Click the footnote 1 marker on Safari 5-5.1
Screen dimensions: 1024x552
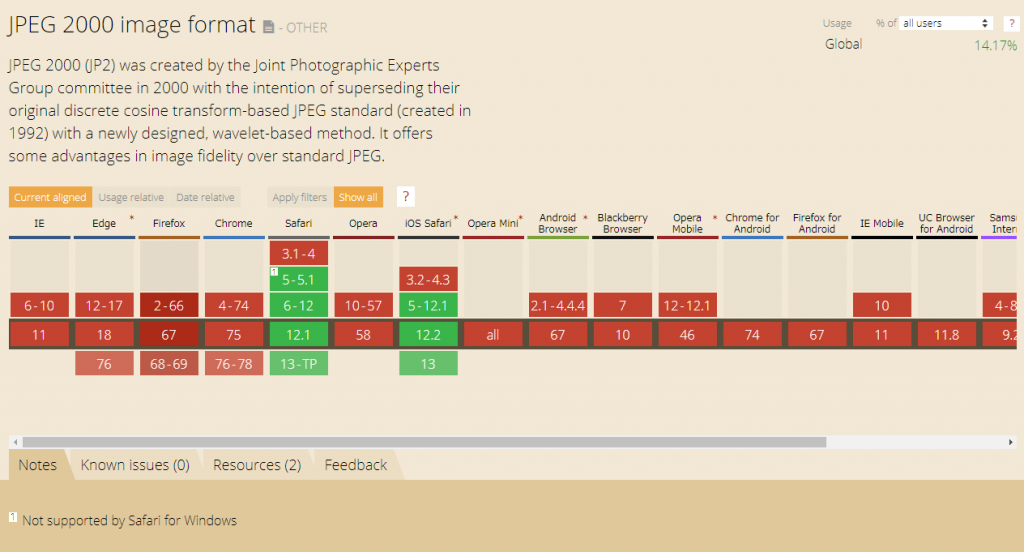pos(274,271)
